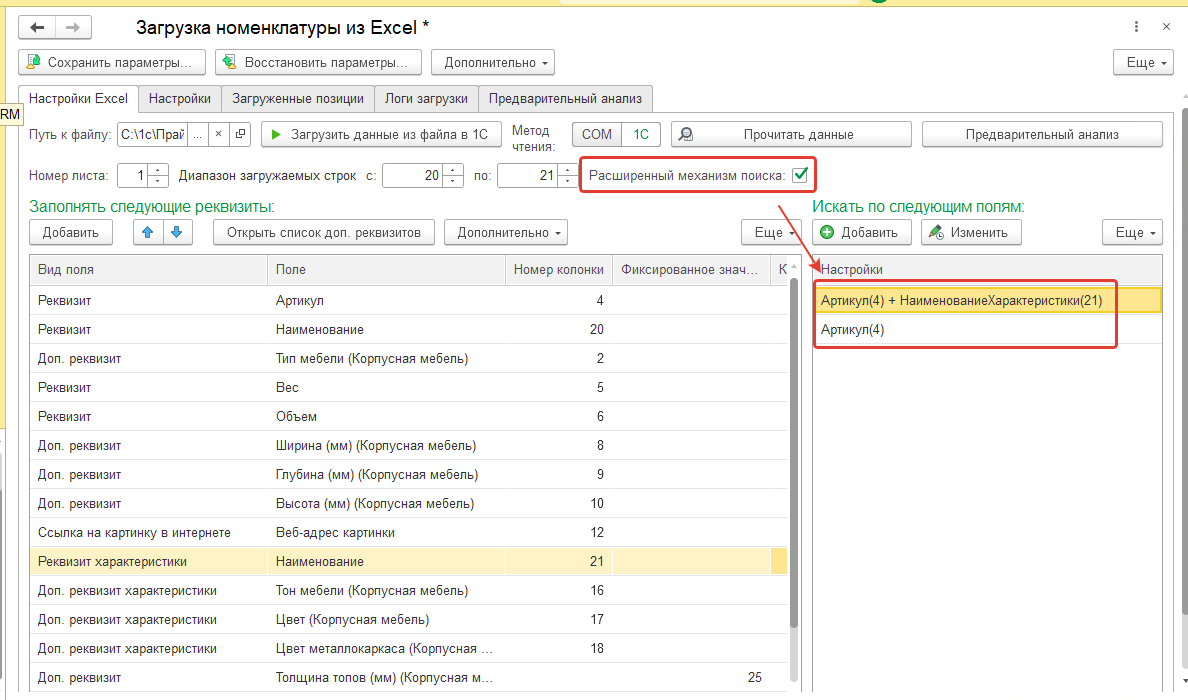Click green plus Добавить in search fields
The height and width of the screenshot is (700, 1188).
[x=861, y=233]
